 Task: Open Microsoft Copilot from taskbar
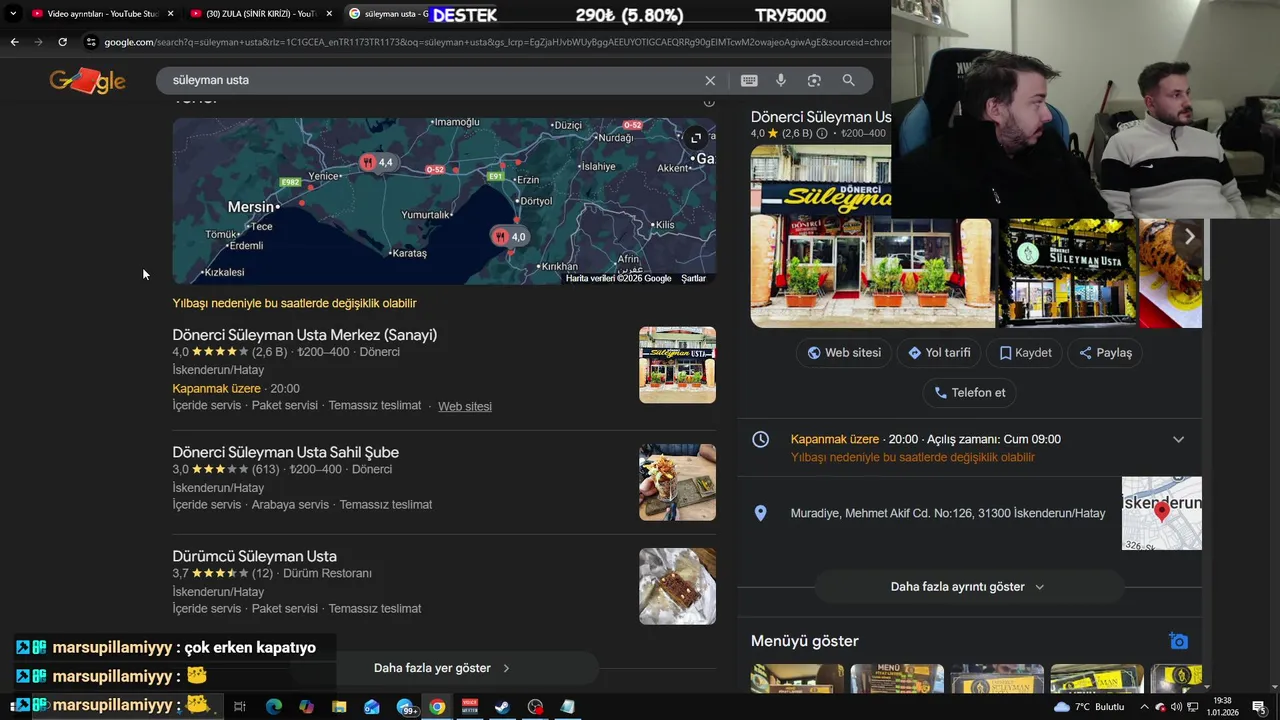point(306,707)
